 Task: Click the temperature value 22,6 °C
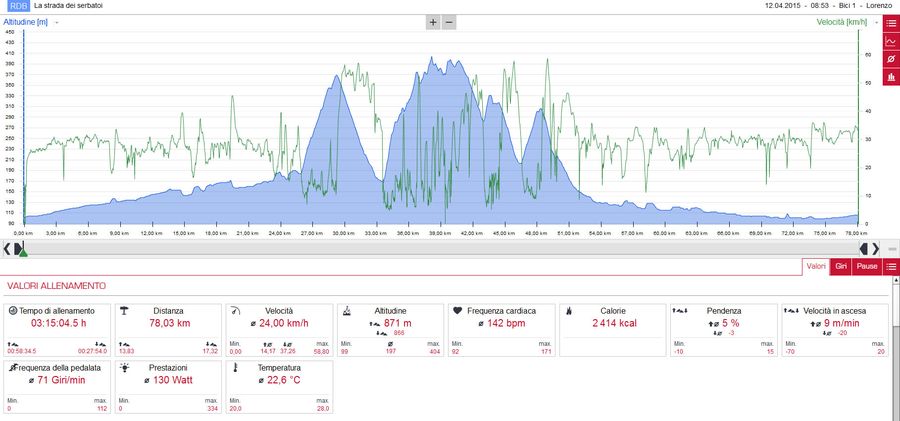tap(284, 380)
